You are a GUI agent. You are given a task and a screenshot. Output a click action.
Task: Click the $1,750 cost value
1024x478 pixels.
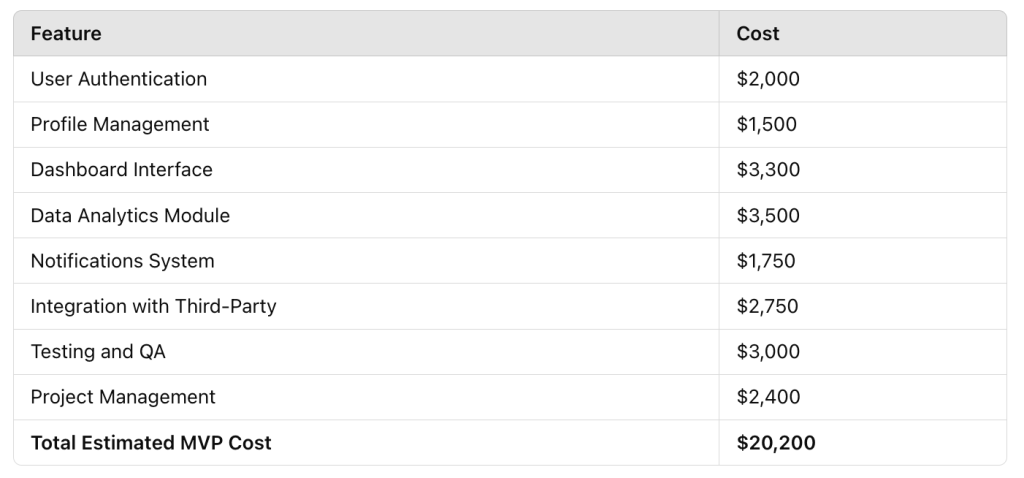(x=766, y=261)
